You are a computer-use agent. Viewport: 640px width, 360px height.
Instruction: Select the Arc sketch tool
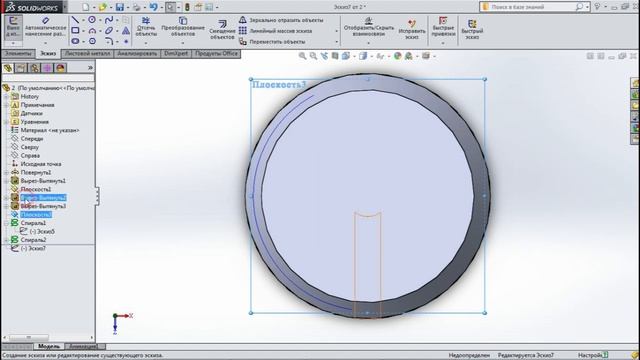pyautogui.click(x=92, y=30)
